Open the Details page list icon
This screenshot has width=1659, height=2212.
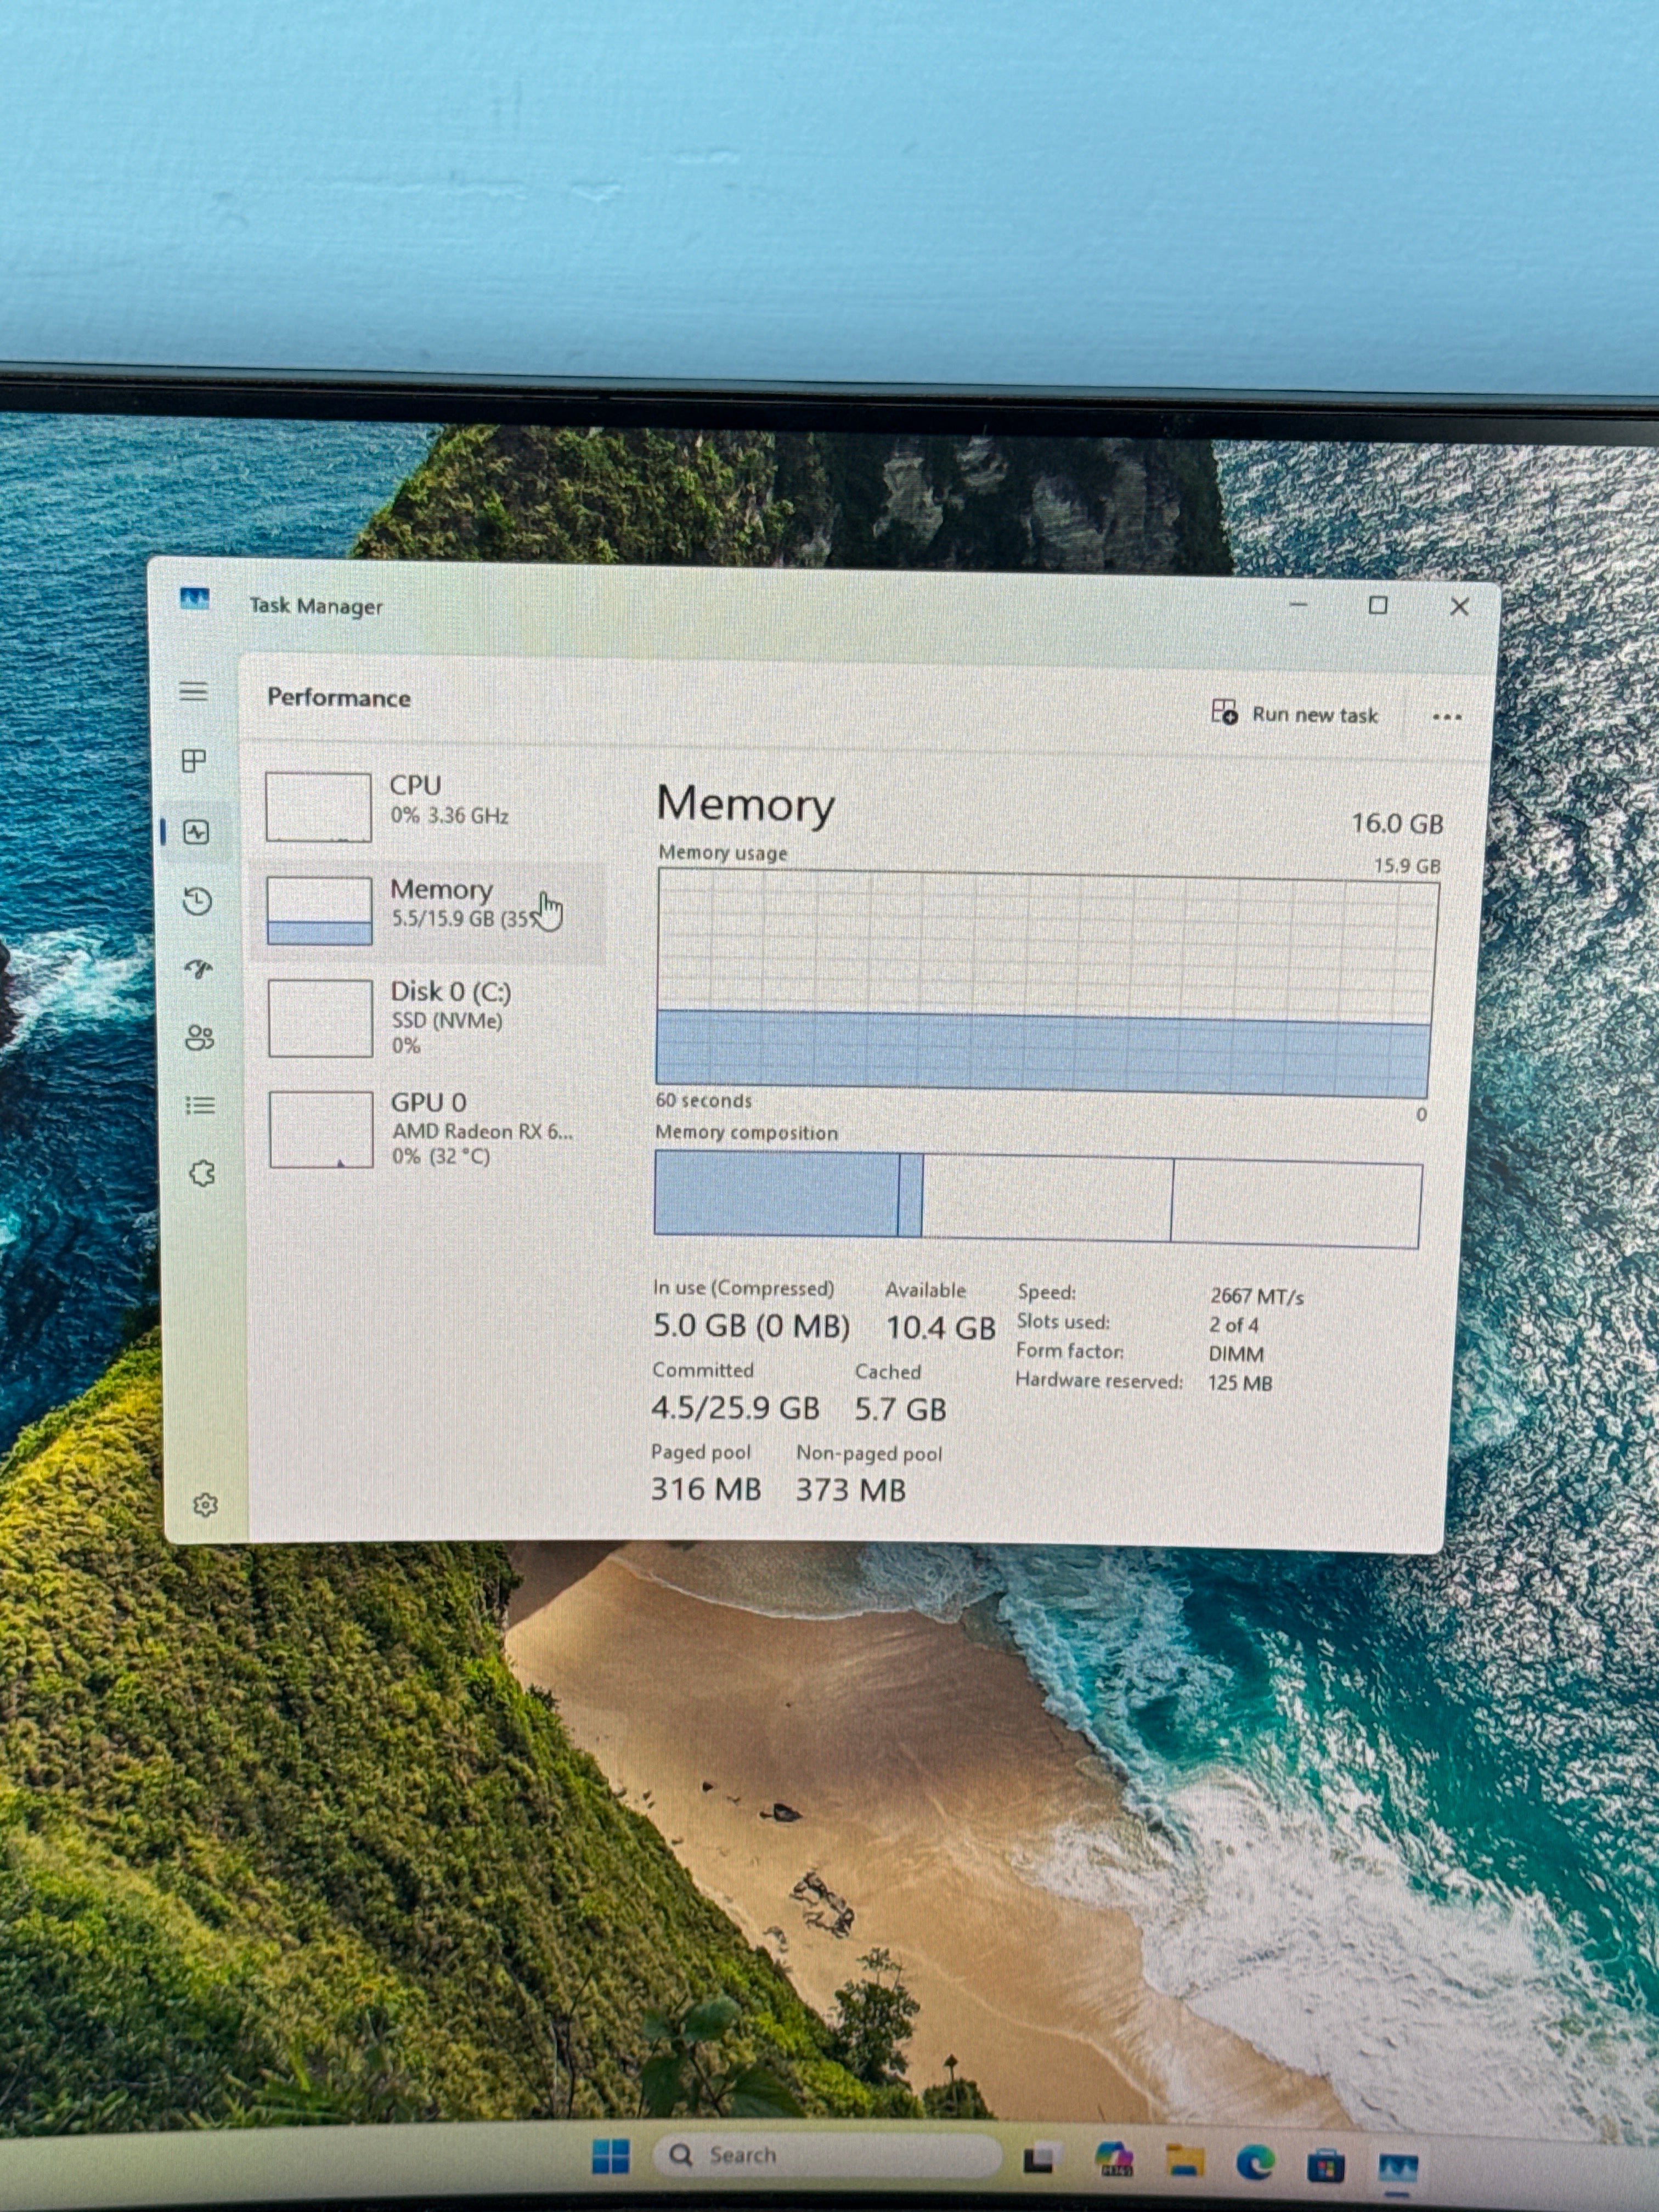coord(200,1105)
